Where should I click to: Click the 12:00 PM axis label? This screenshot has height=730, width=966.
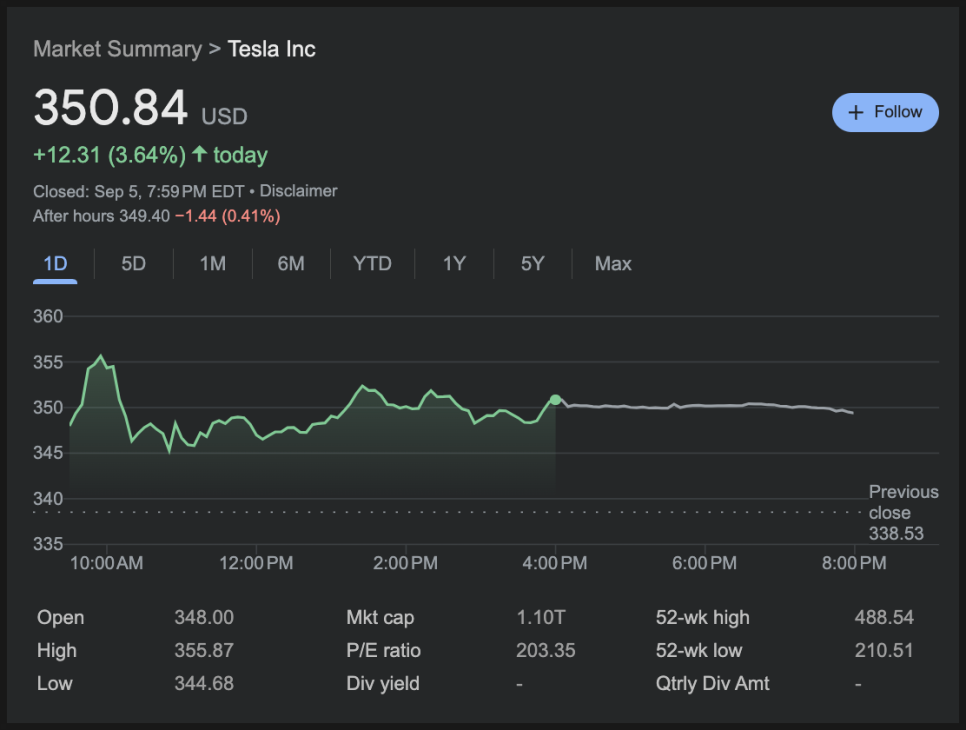pos(256,563)
